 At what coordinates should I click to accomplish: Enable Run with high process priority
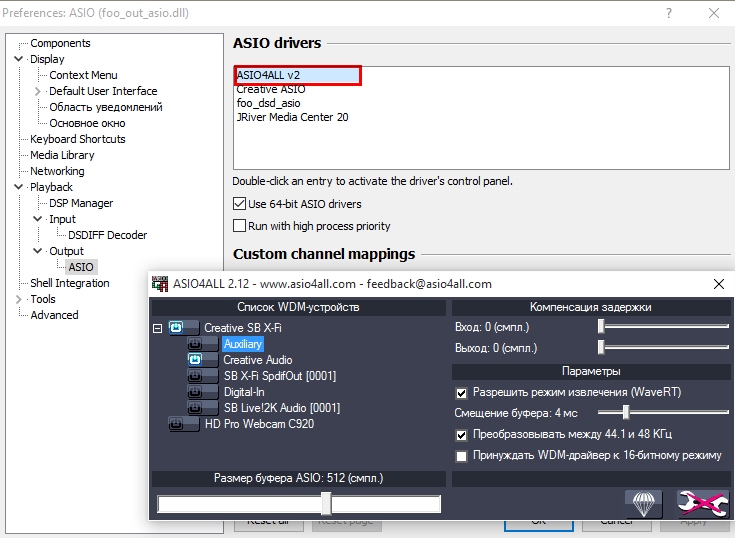[240, 226]
